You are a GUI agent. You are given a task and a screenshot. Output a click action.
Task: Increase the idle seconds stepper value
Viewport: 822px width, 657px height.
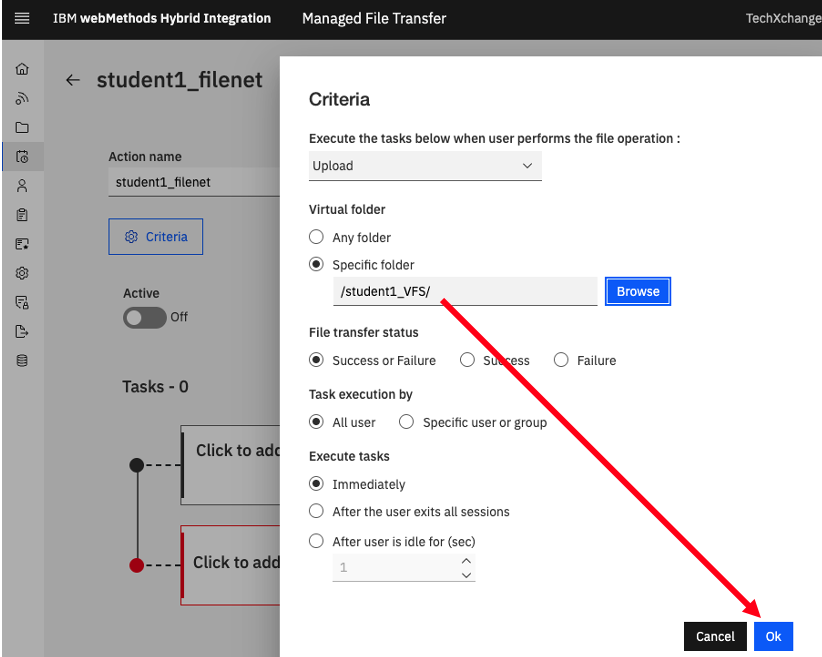[466, 561]
